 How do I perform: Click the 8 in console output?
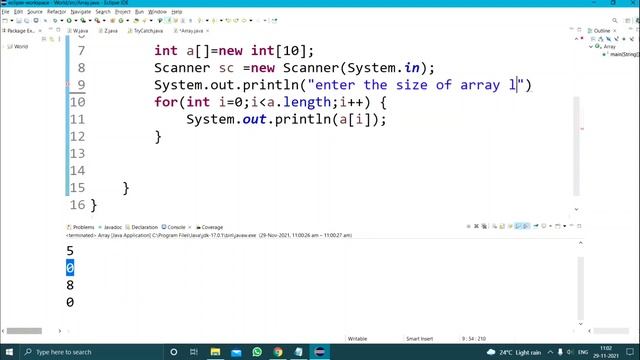pyautogui.click(x=70, y=285)
